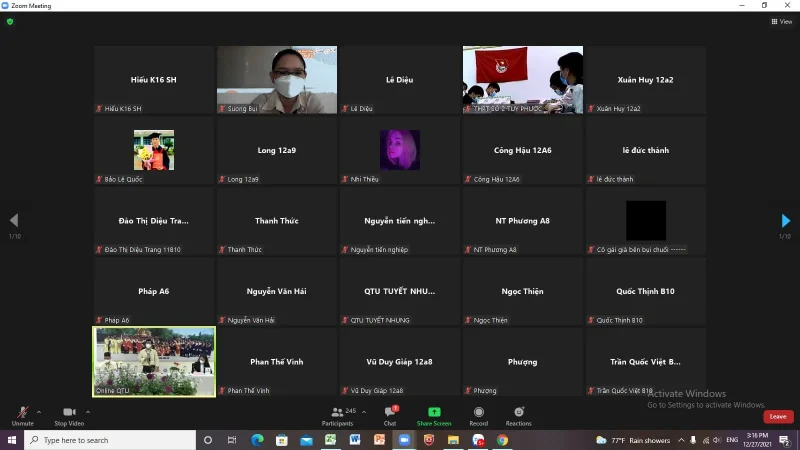Start Share Screen

[x=434, y=416]
